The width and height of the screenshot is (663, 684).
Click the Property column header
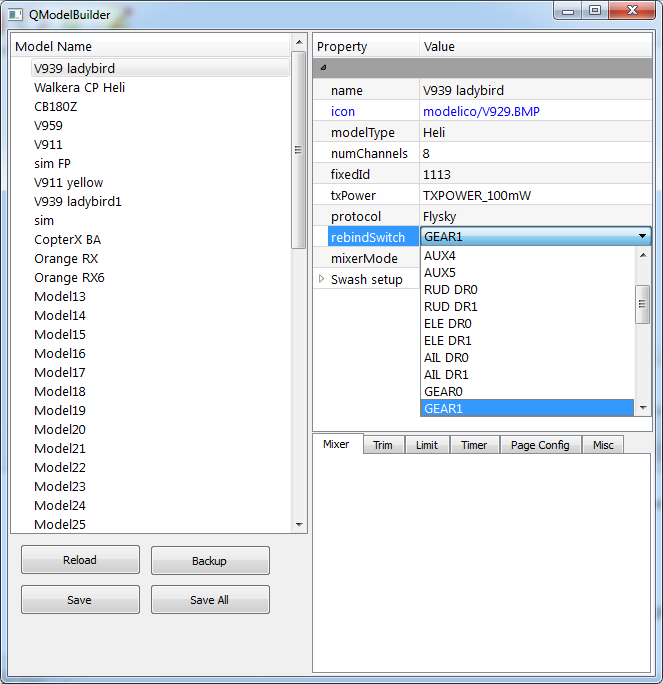(x=366, y=46)
